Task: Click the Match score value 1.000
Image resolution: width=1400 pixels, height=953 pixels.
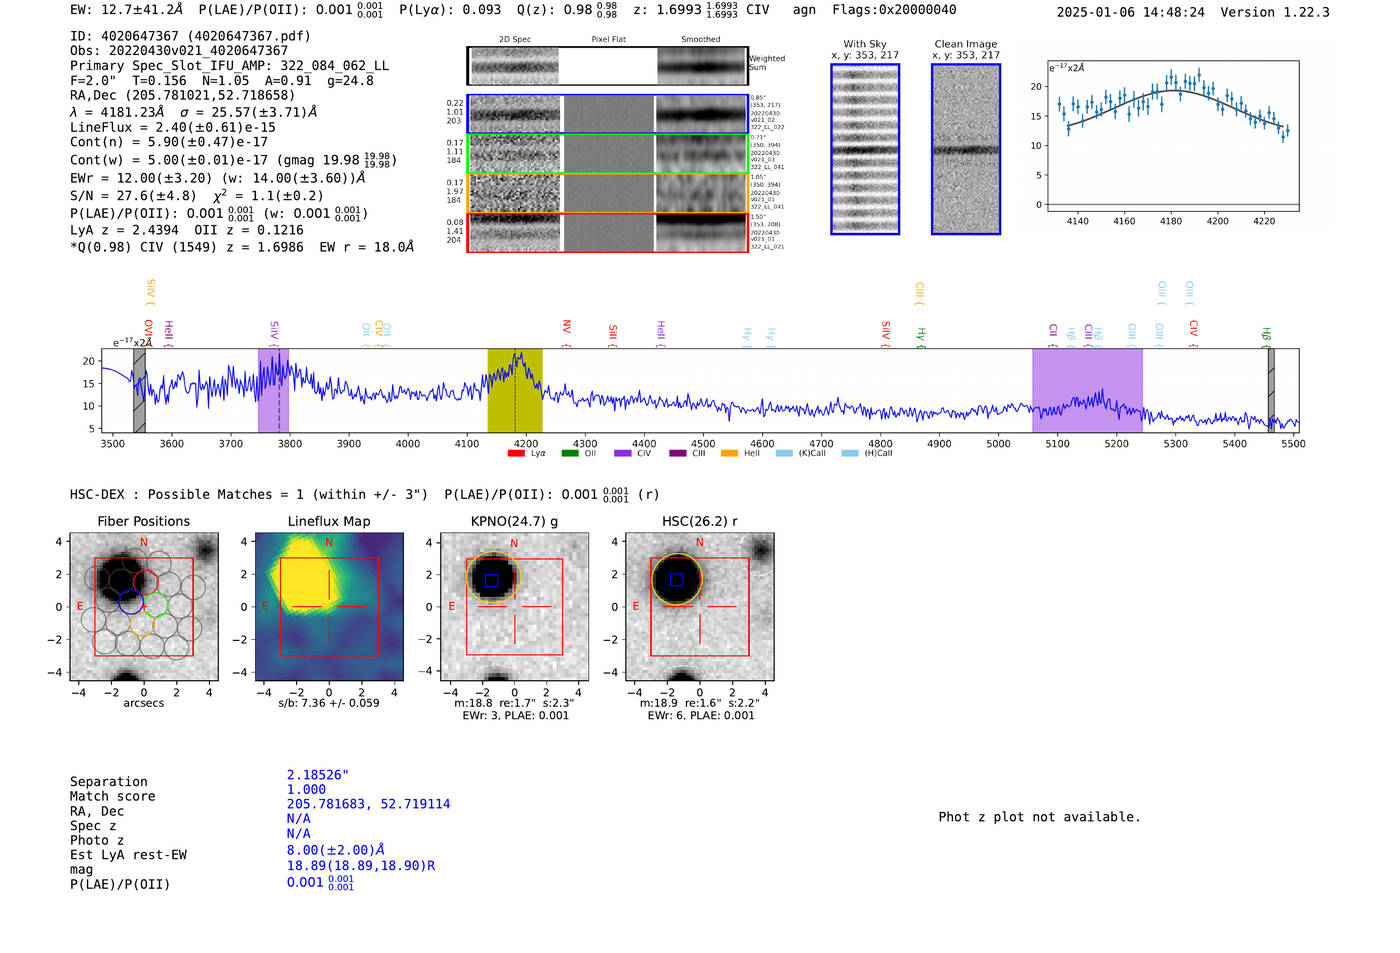Action: pyautogui.click(x=306, y=790)
